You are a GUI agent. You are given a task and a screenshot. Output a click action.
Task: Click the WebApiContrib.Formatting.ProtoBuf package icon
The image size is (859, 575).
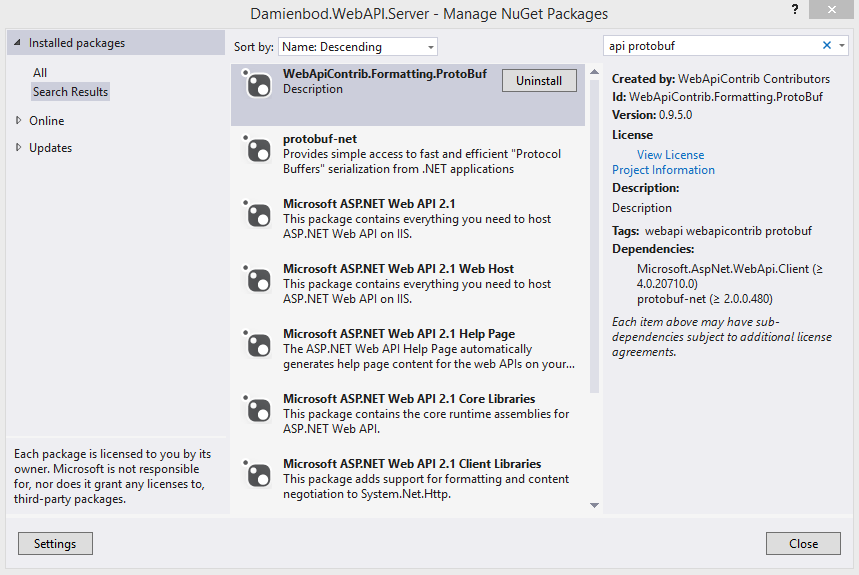click(x=258, y=85)
